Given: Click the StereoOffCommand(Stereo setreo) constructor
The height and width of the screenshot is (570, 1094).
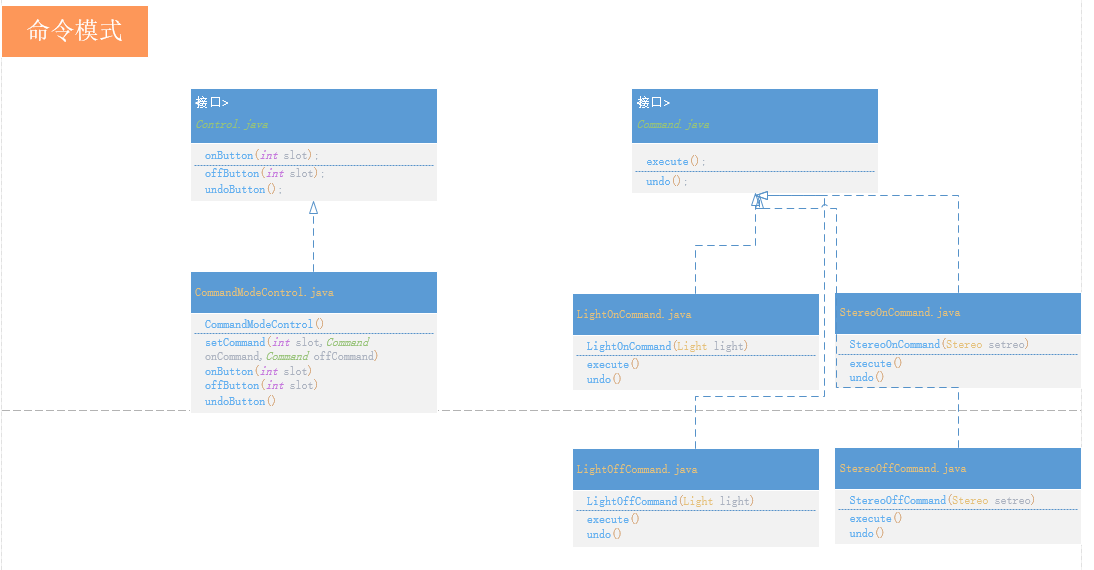Looking at the screenshot, I should [942, 500].
